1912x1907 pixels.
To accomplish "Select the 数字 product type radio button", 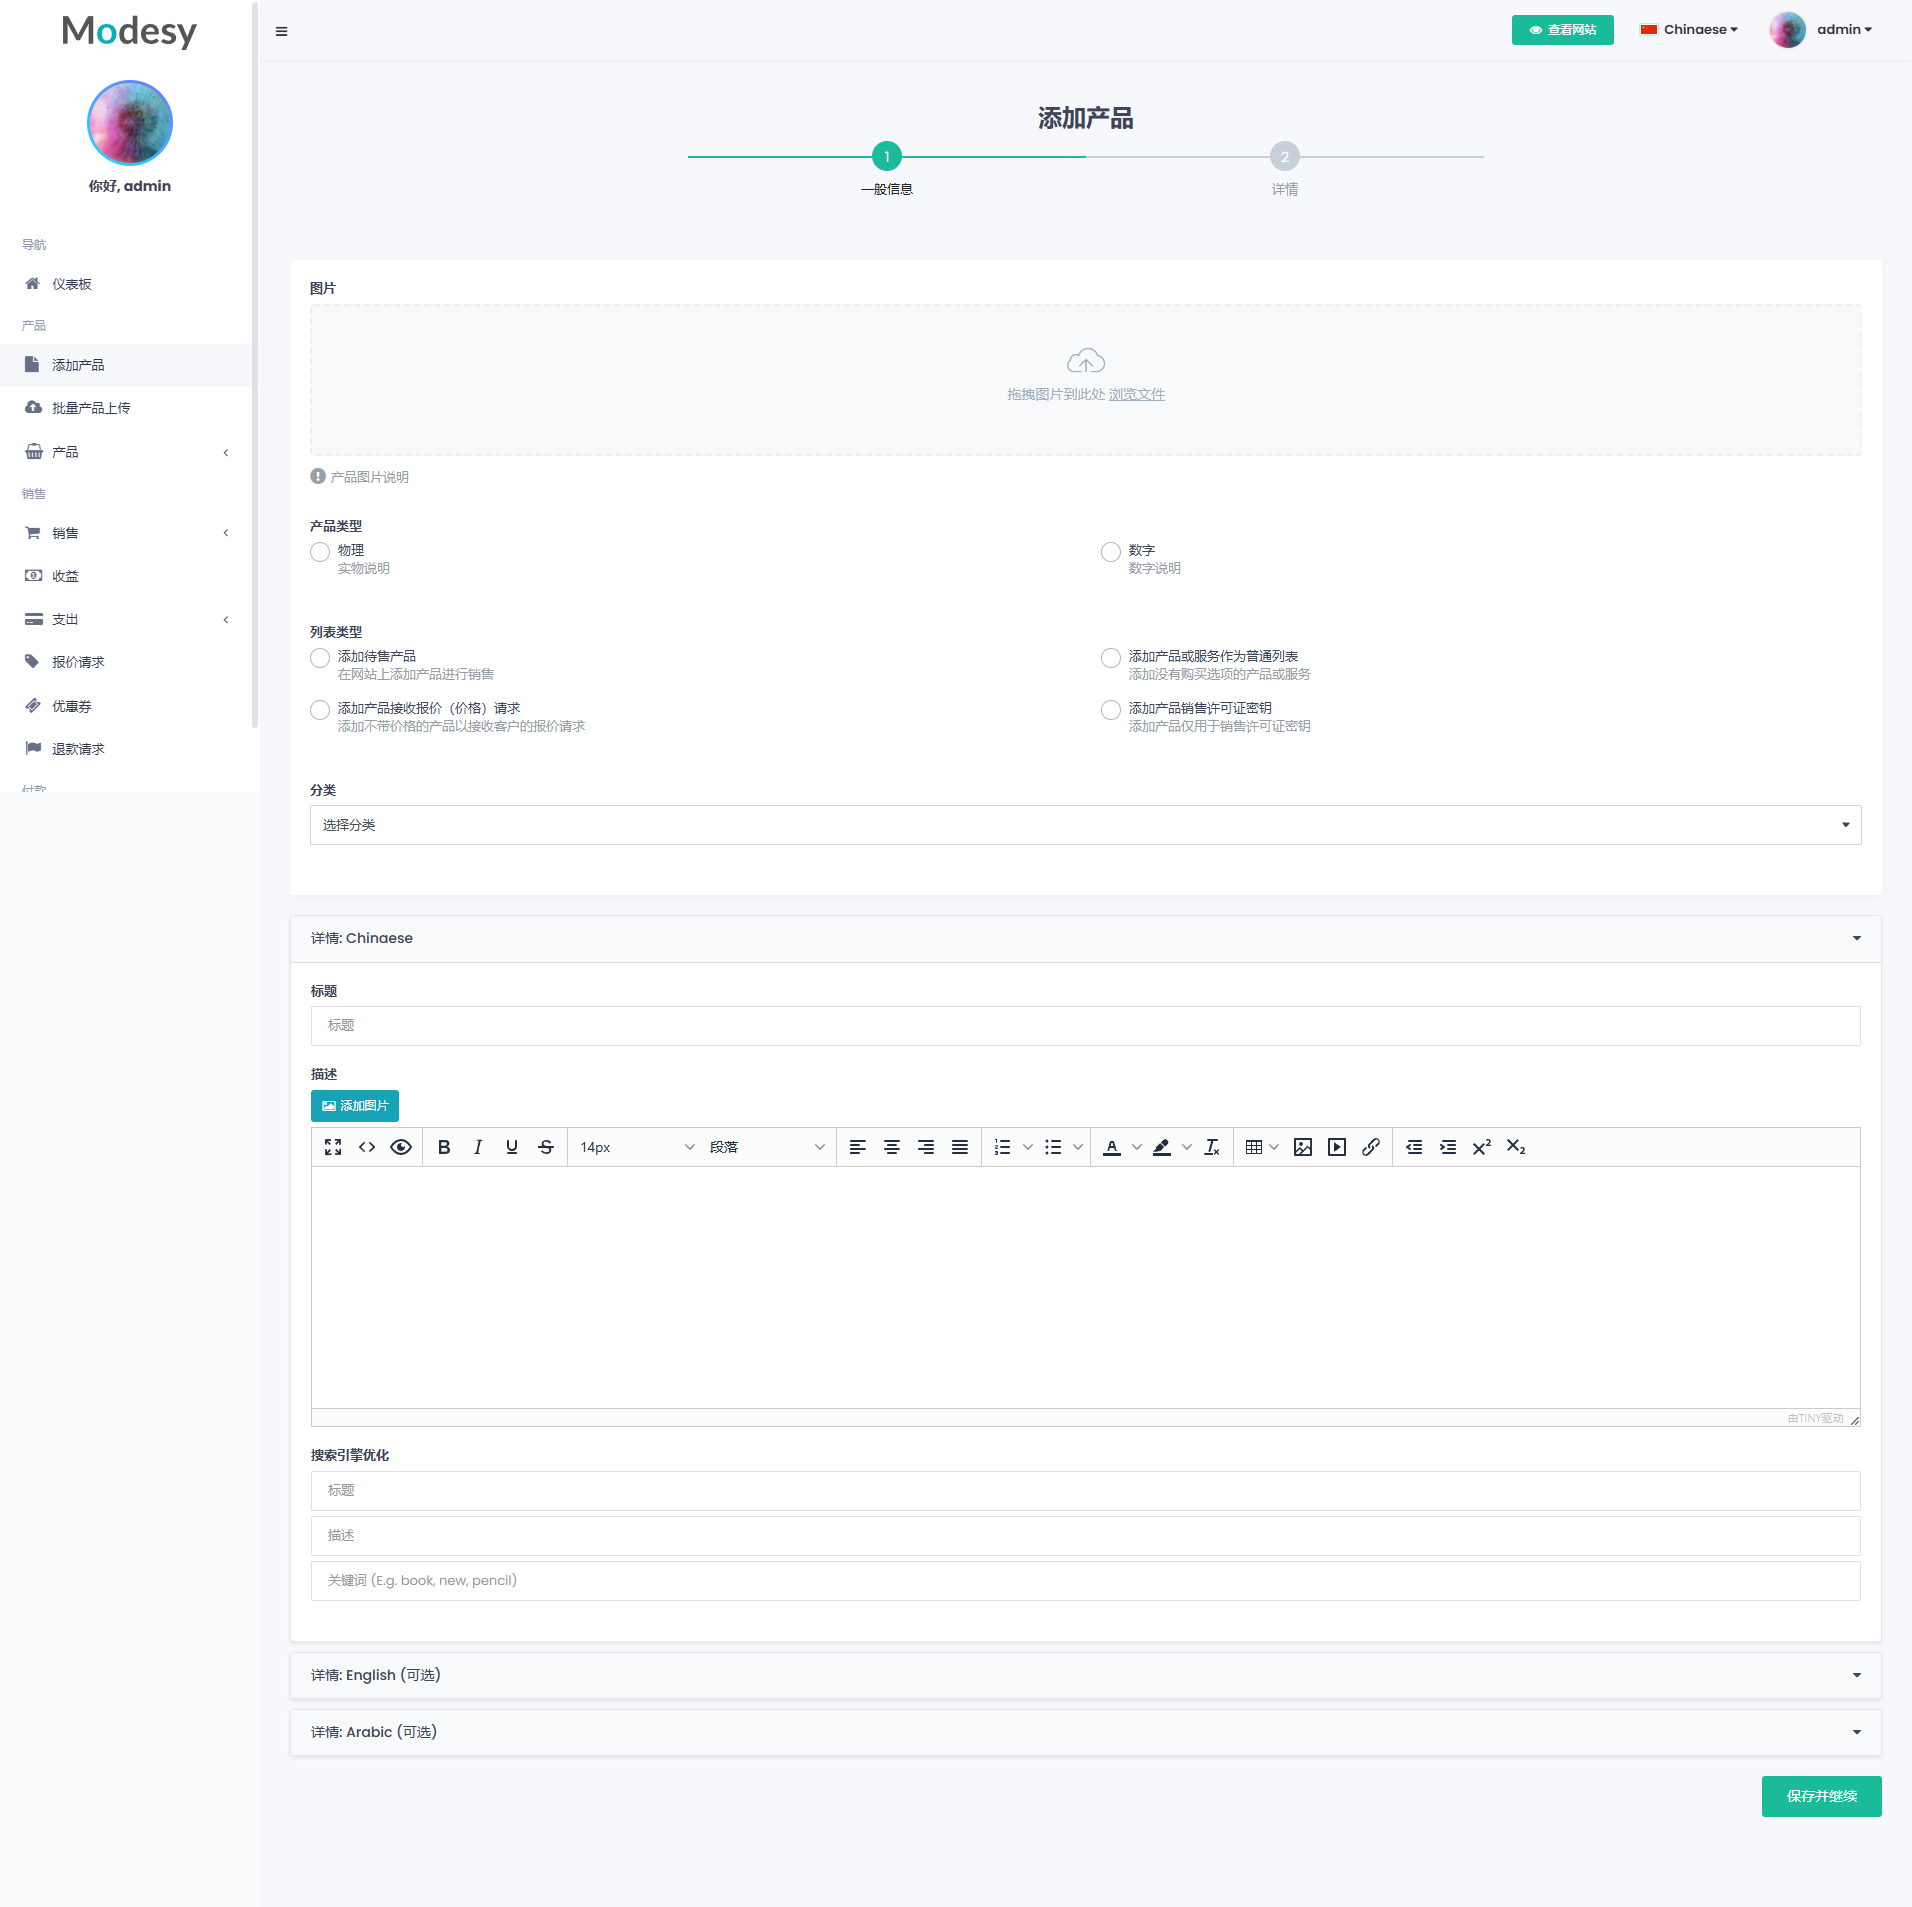I will [1111, 552].
